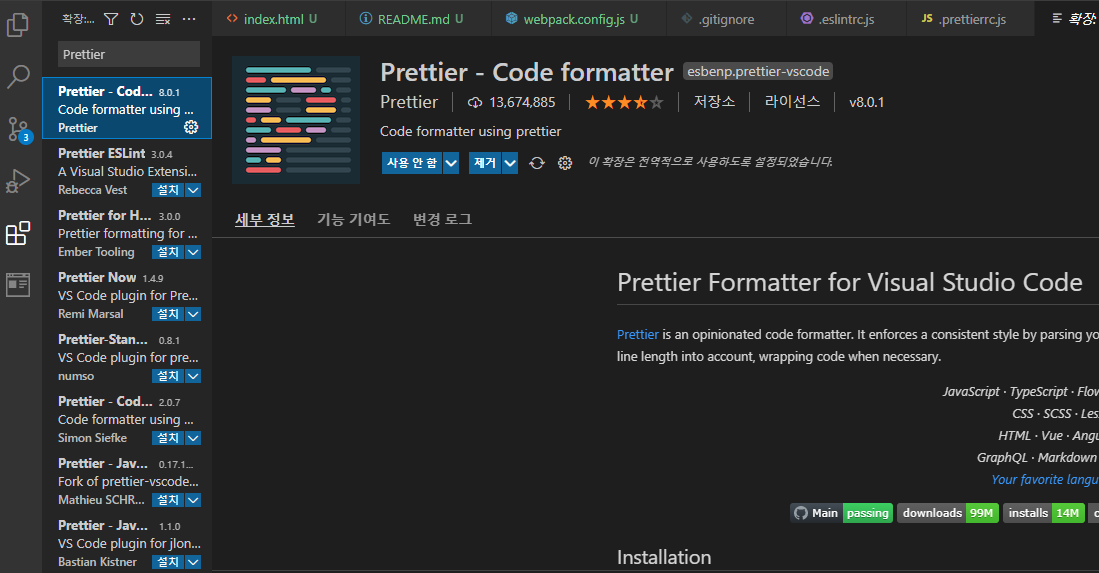Install Mathieu SCHR's Prettier fork extension
Image resolution: width=1099 pixels, height=573 pixels.
[168, 500]
